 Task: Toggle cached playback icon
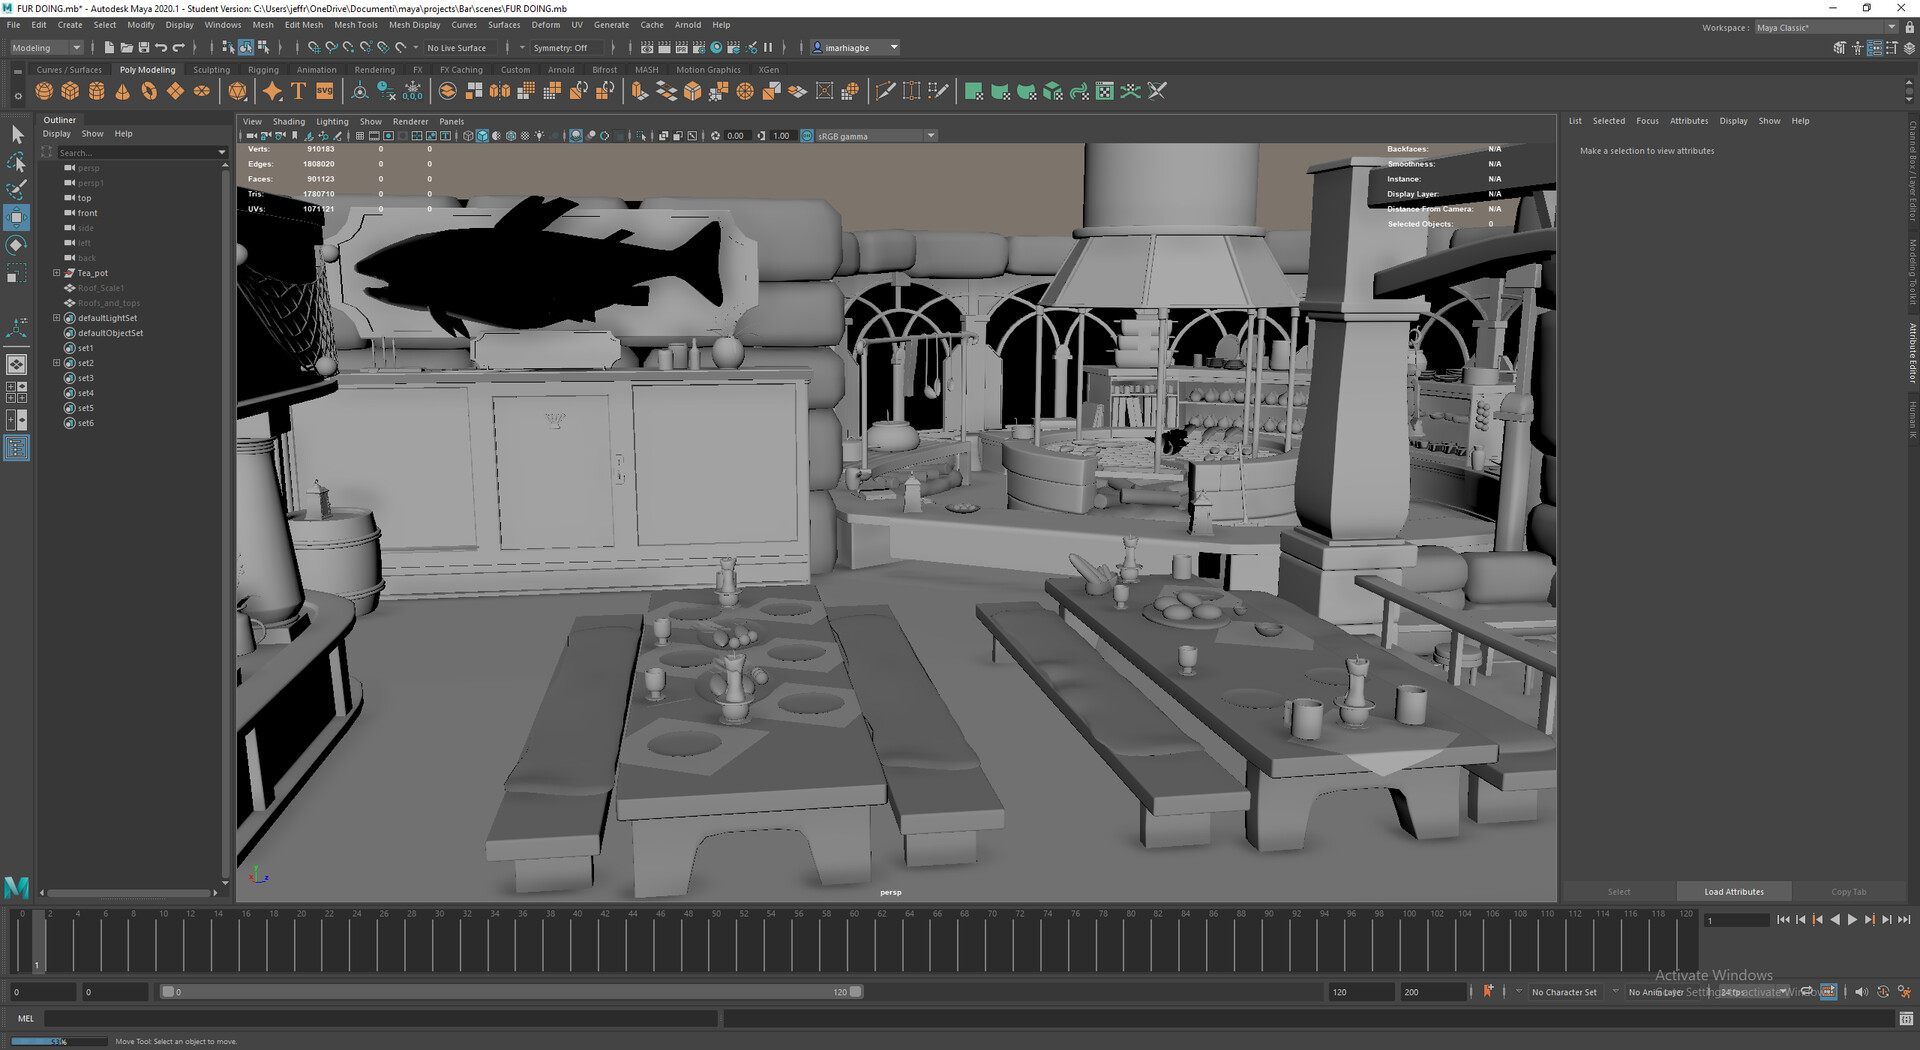(x=1829, y=992)
